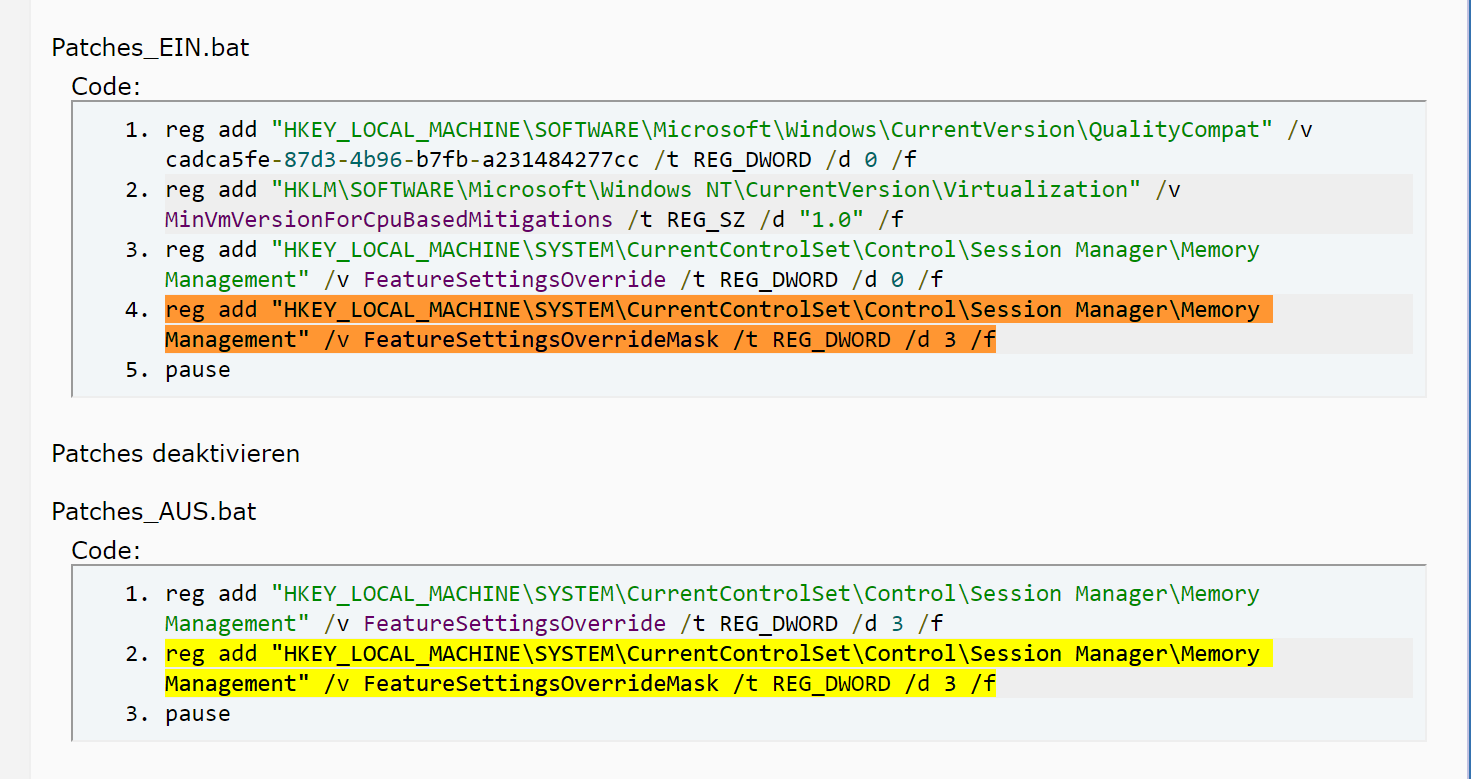
Task: Click the 'Code:' label above the Patches_AUS code box
Action: point(106,551)
